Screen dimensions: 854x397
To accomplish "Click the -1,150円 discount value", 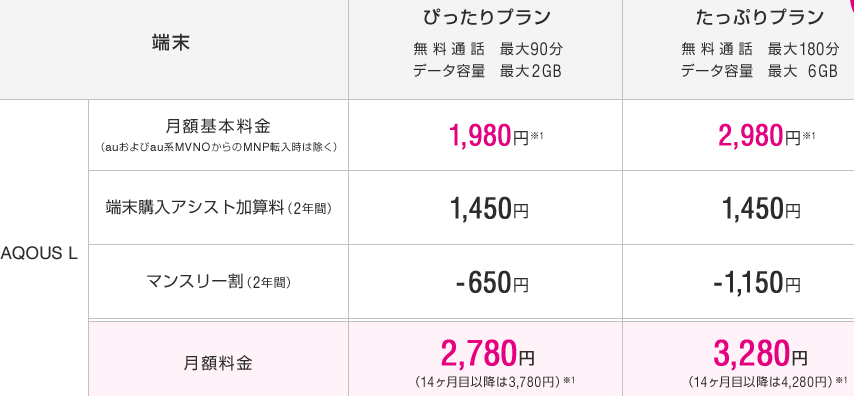I will pos(757,283).
